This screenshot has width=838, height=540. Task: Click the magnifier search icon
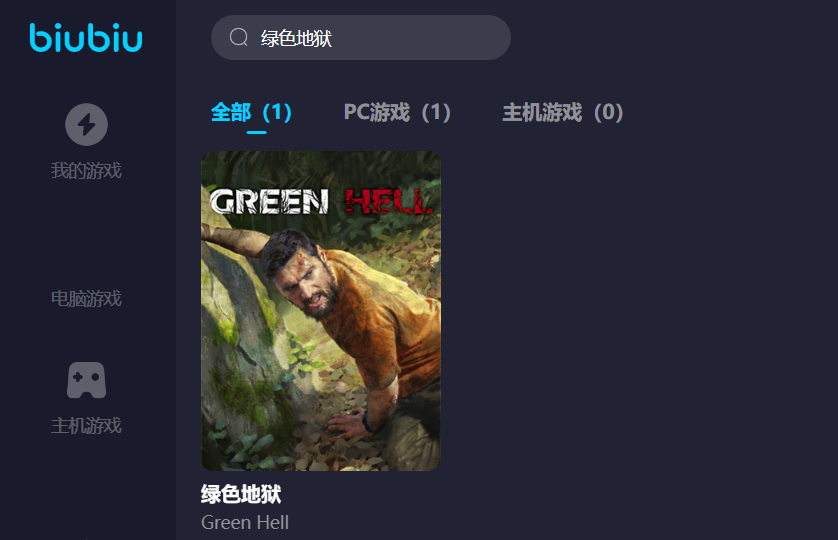point(238,37)
